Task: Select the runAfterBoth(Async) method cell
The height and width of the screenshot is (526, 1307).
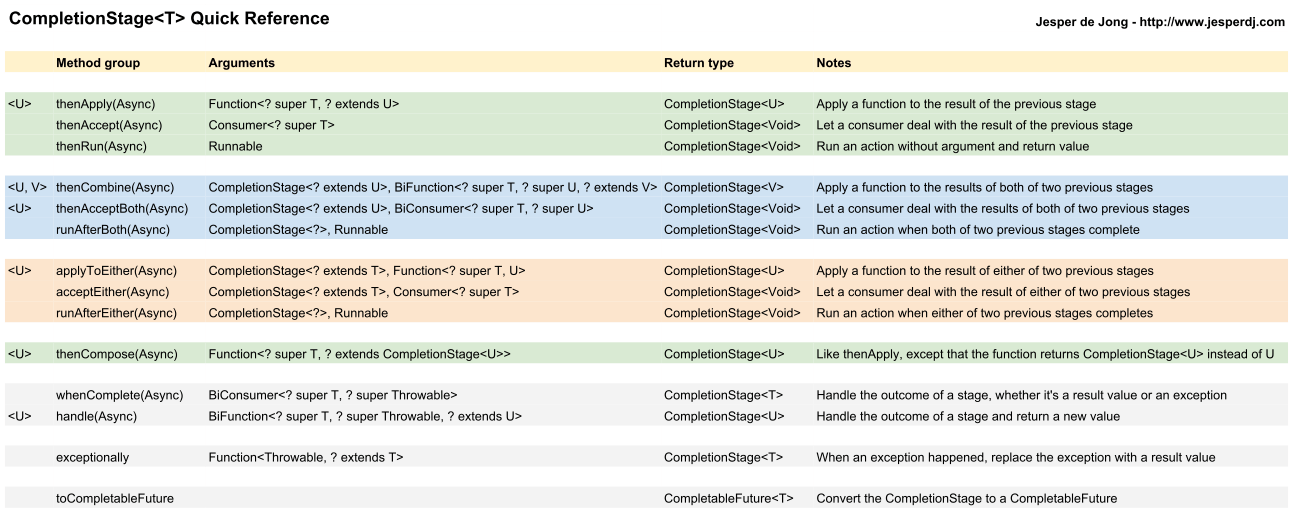Action: [112, 230]
